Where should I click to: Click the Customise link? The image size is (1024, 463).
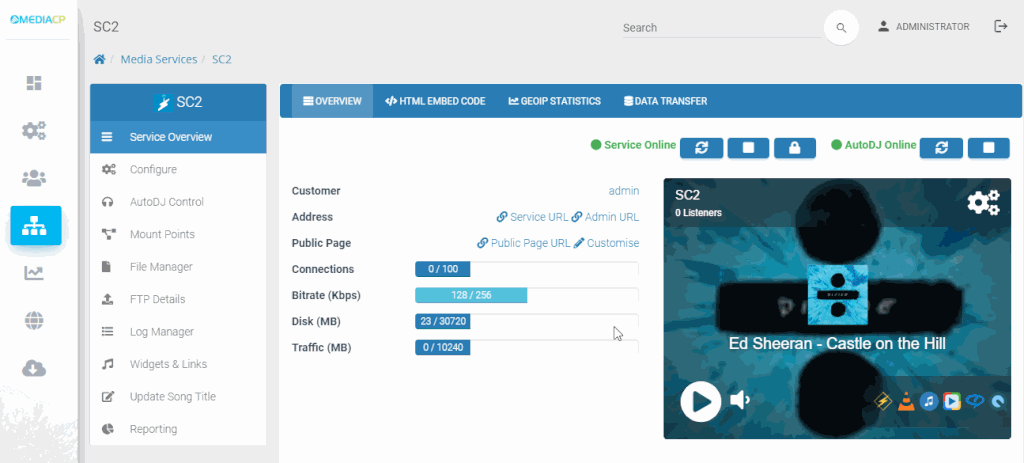[607, 243]
